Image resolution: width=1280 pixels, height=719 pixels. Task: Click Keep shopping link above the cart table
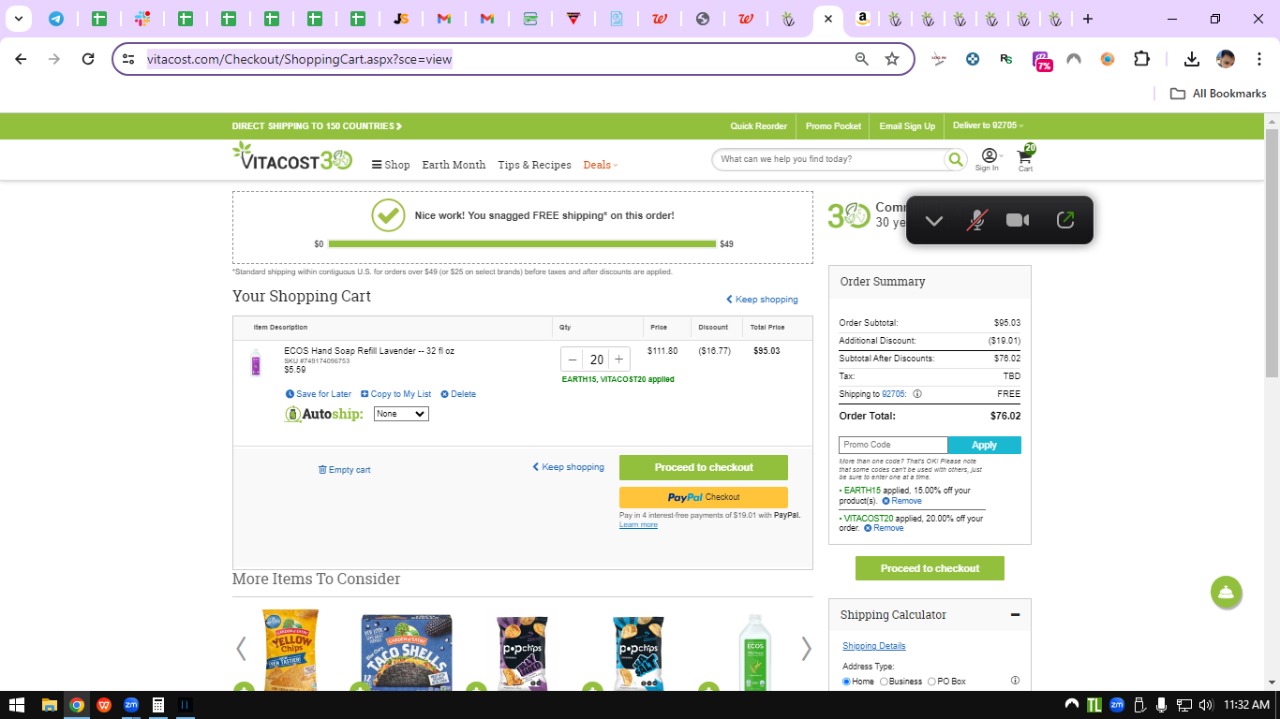(x=762, y=299)
